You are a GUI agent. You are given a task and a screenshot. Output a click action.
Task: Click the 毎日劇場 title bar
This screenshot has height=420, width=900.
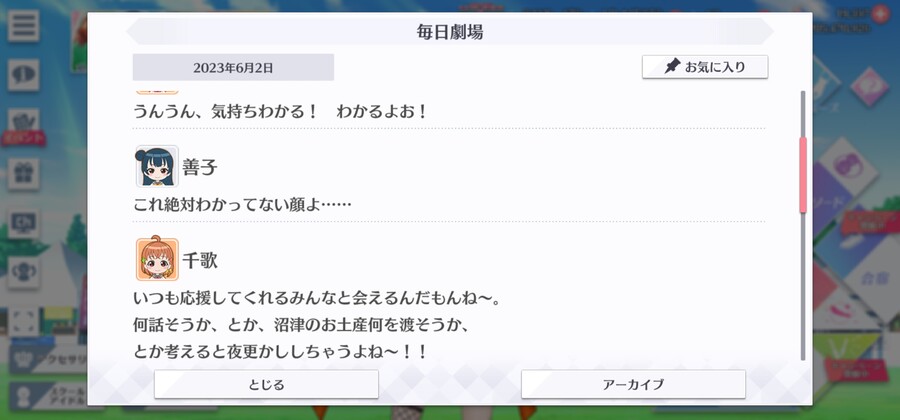coord(450,32)
